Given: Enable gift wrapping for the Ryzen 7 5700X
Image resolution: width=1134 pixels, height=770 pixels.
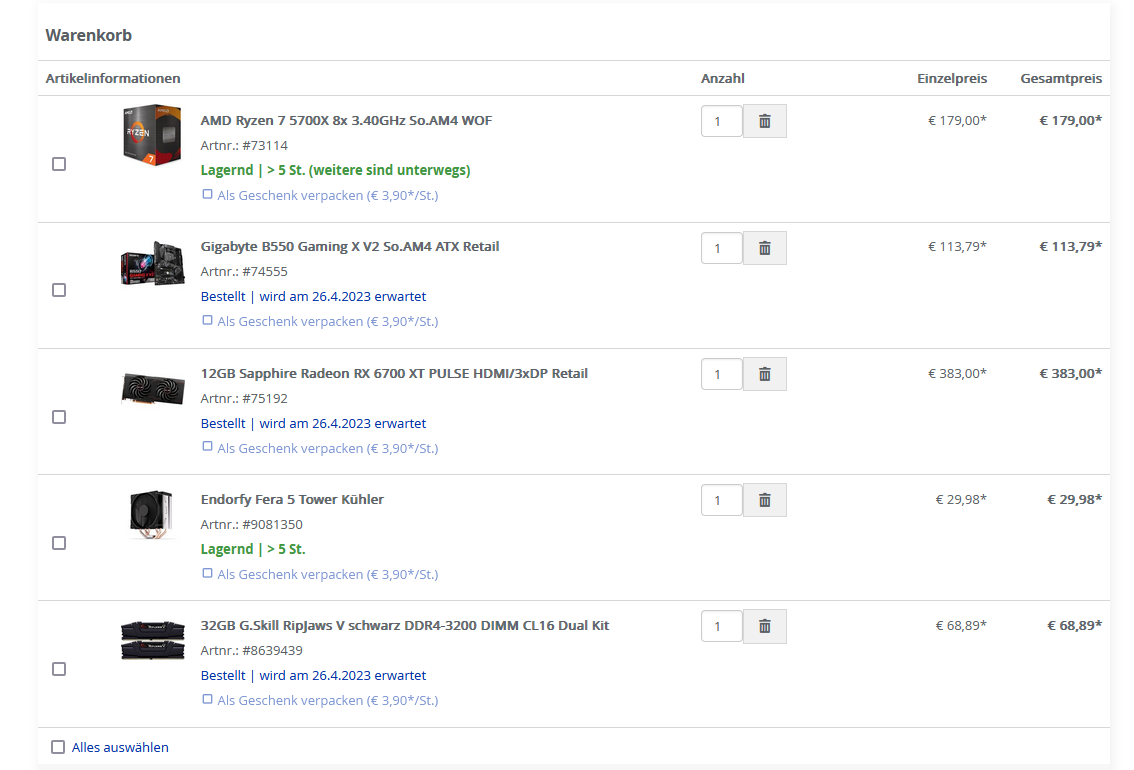Looking at the screenshot, I should coord(208,195).
